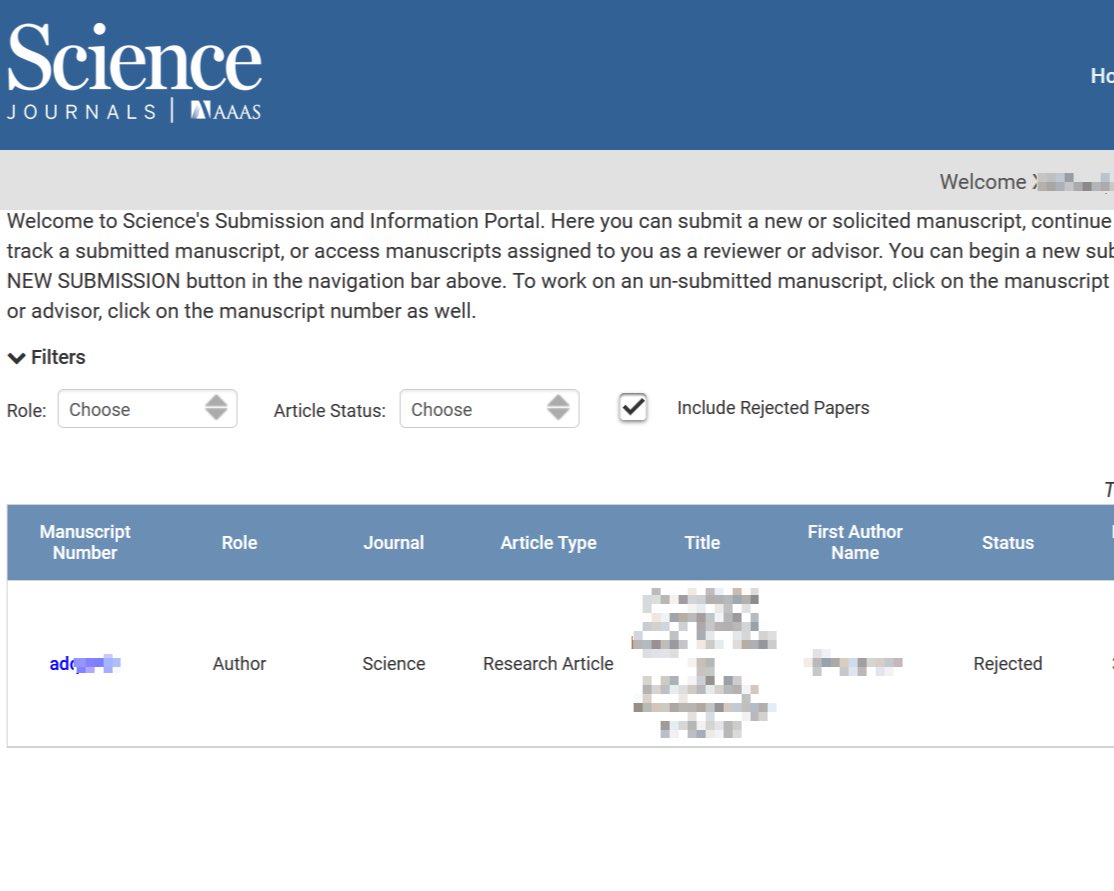
Task: Click the Title column header
Action: click(702, 543)
